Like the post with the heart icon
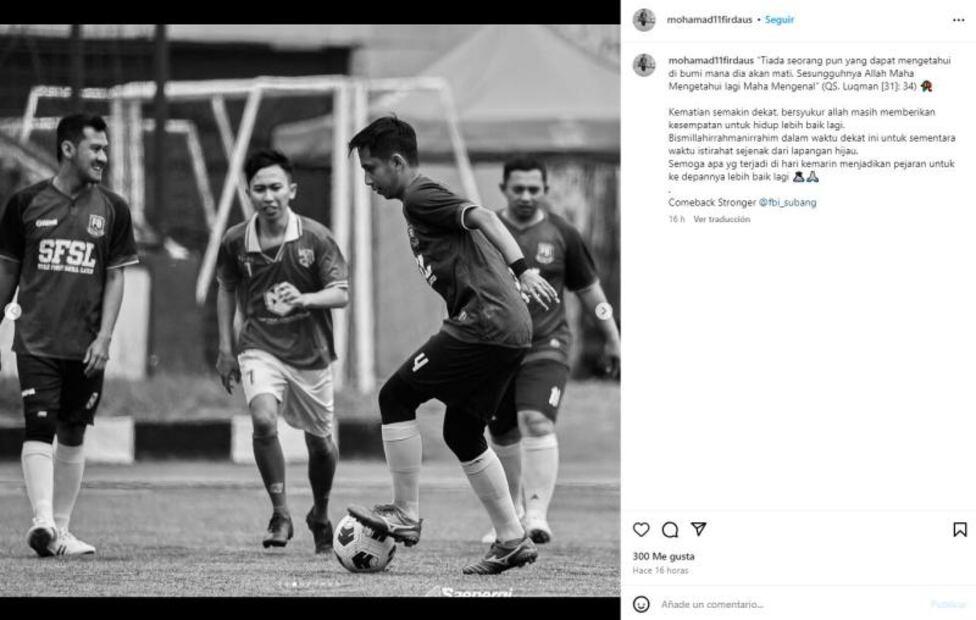The height and width of the screenshot is (620, 976). (641, 530)
